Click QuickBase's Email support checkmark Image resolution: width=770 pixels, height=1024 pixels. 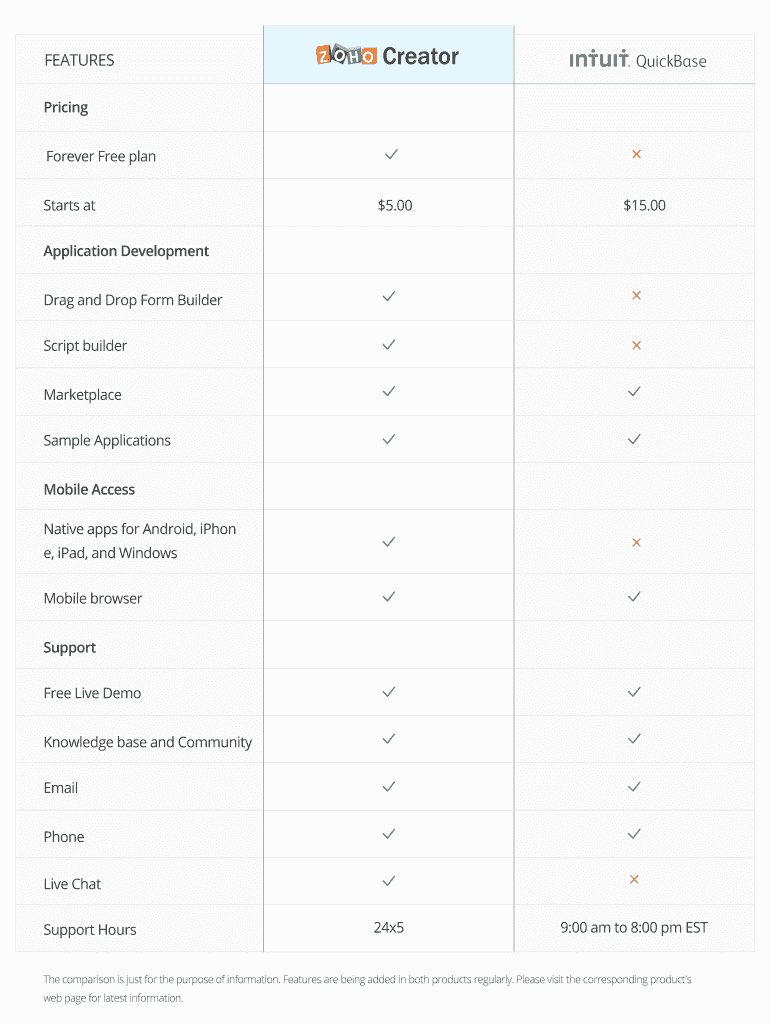tap(634, 787)
